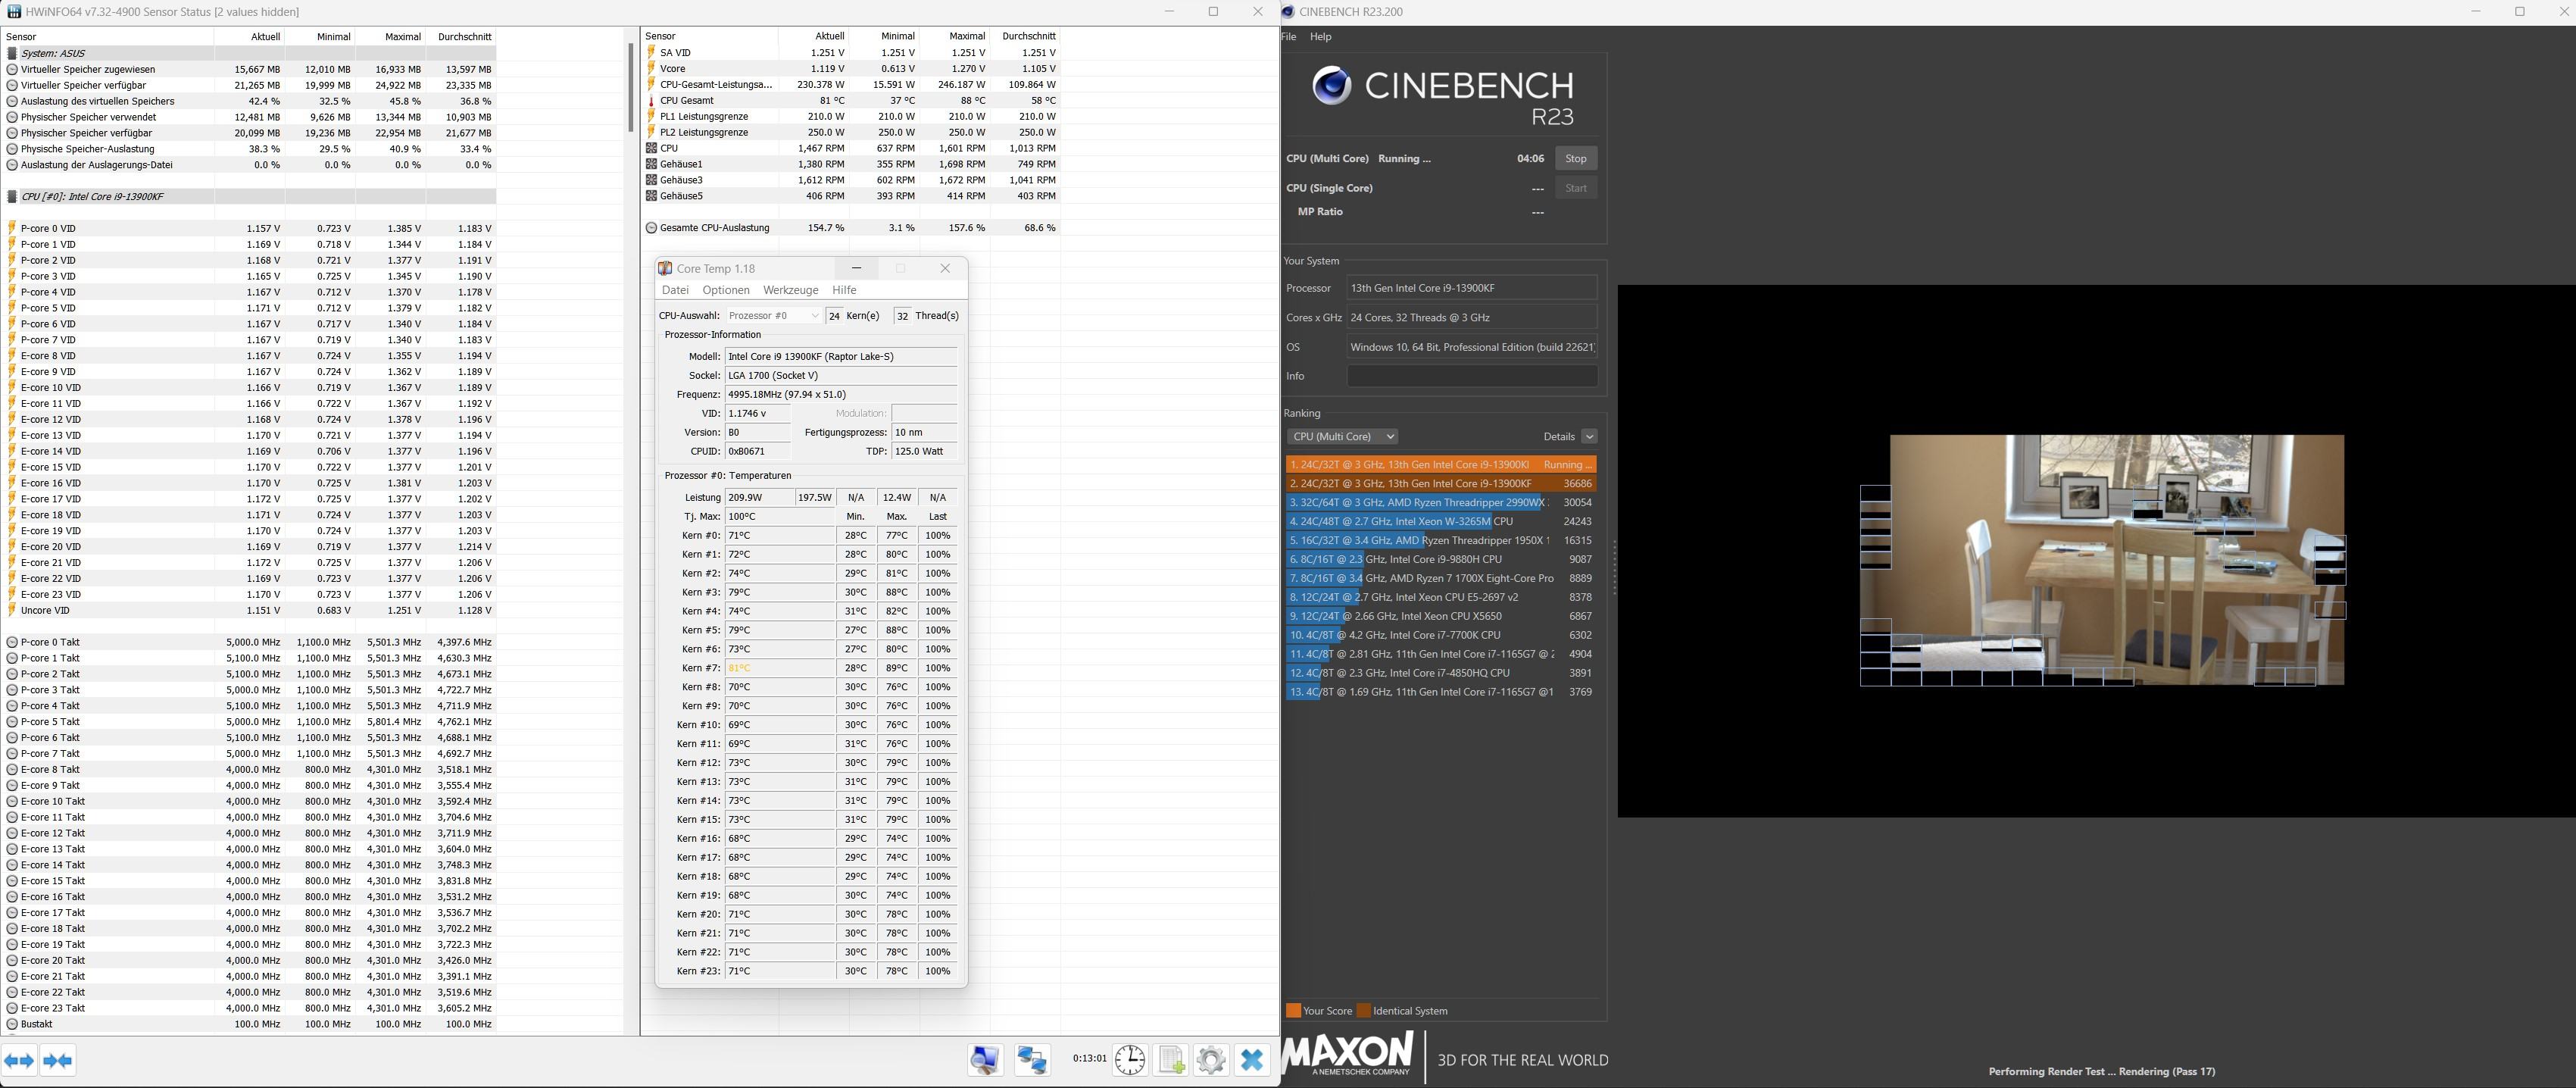This screenshot has width=2576, height=1088.
Task: Click Cinebench title bar app icon
Action: (1289, 12)
